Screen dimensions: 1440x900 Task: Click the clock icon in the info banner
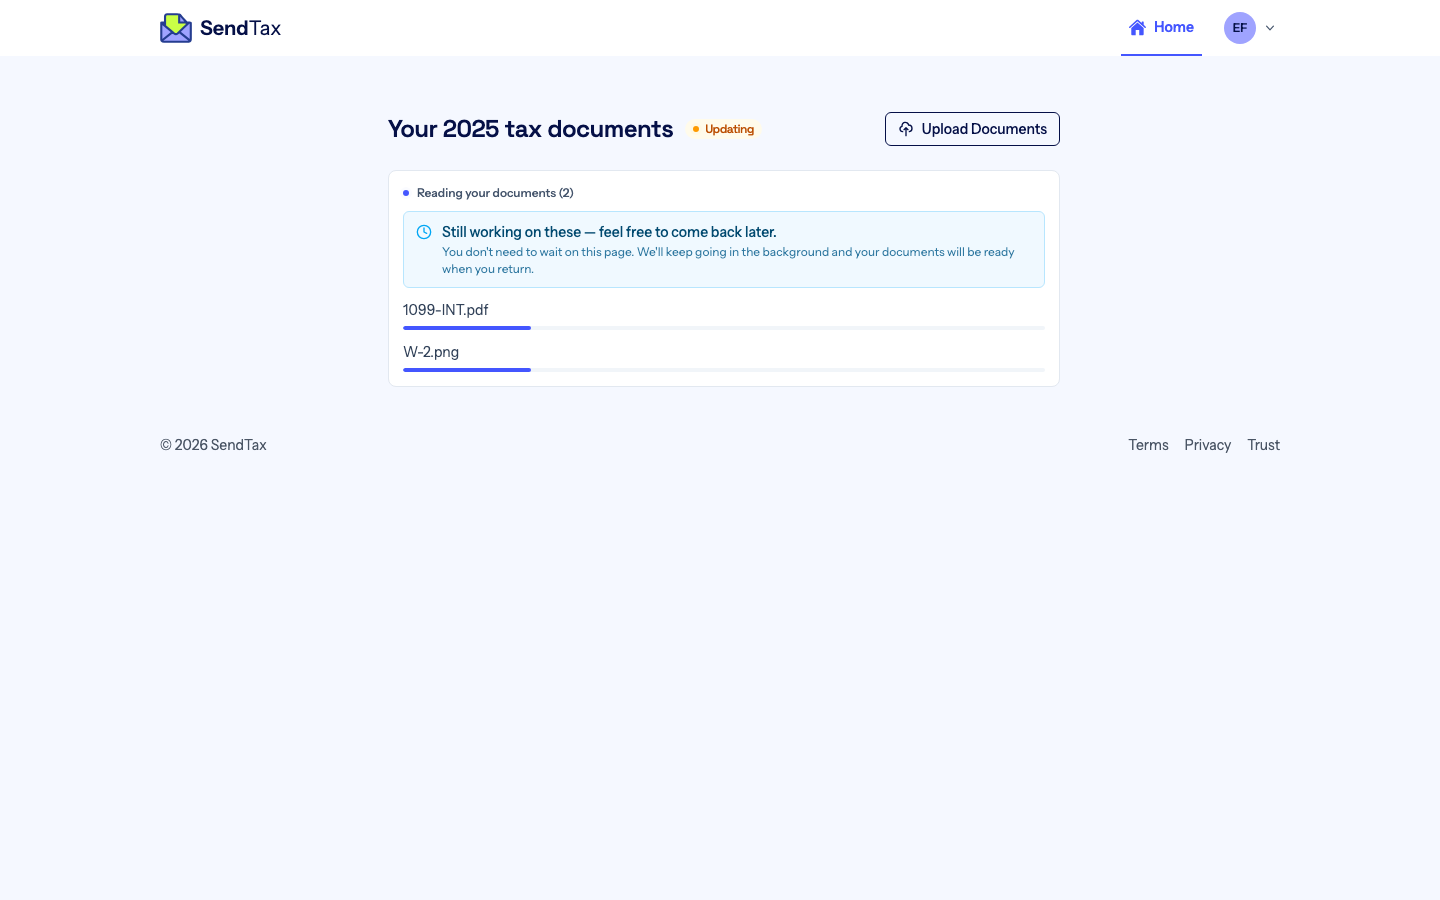click(x=424, y=232)
